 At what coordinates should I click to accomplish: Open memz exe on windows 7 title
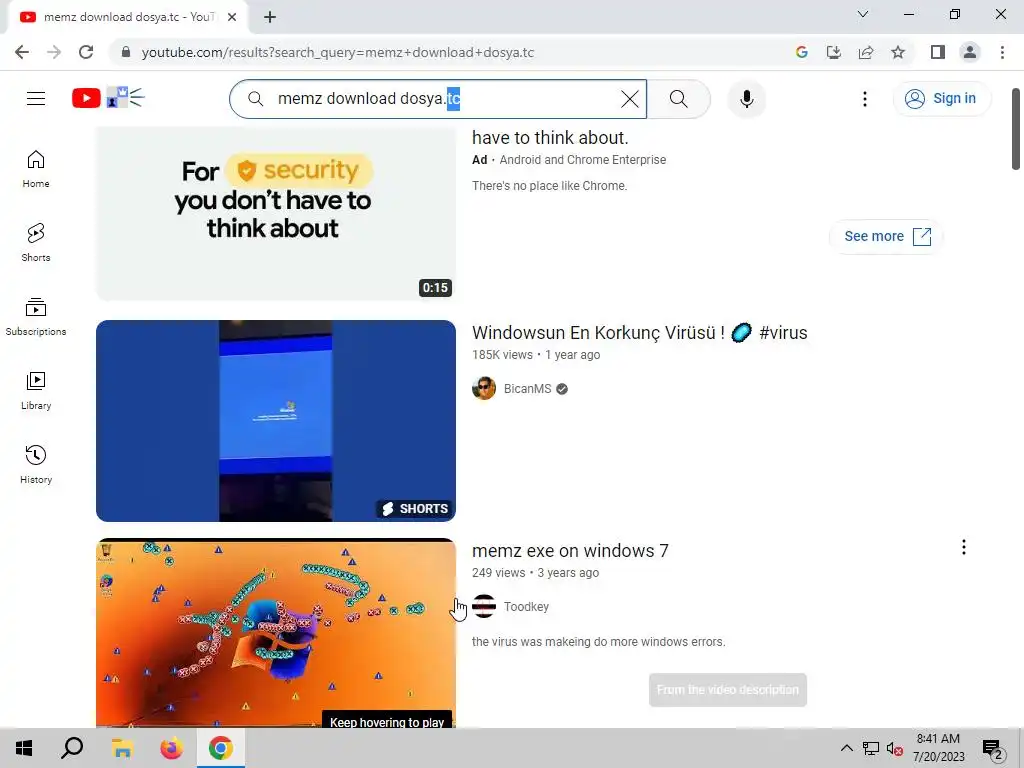570,551
